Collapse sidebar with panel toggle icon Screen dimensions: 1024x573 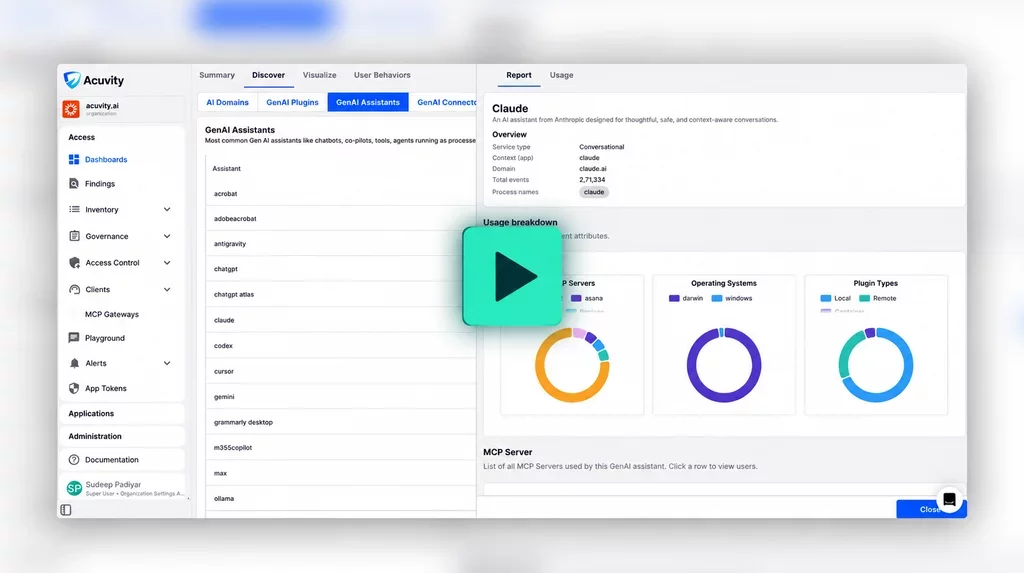pyautogui.click(x=66, y=510)
